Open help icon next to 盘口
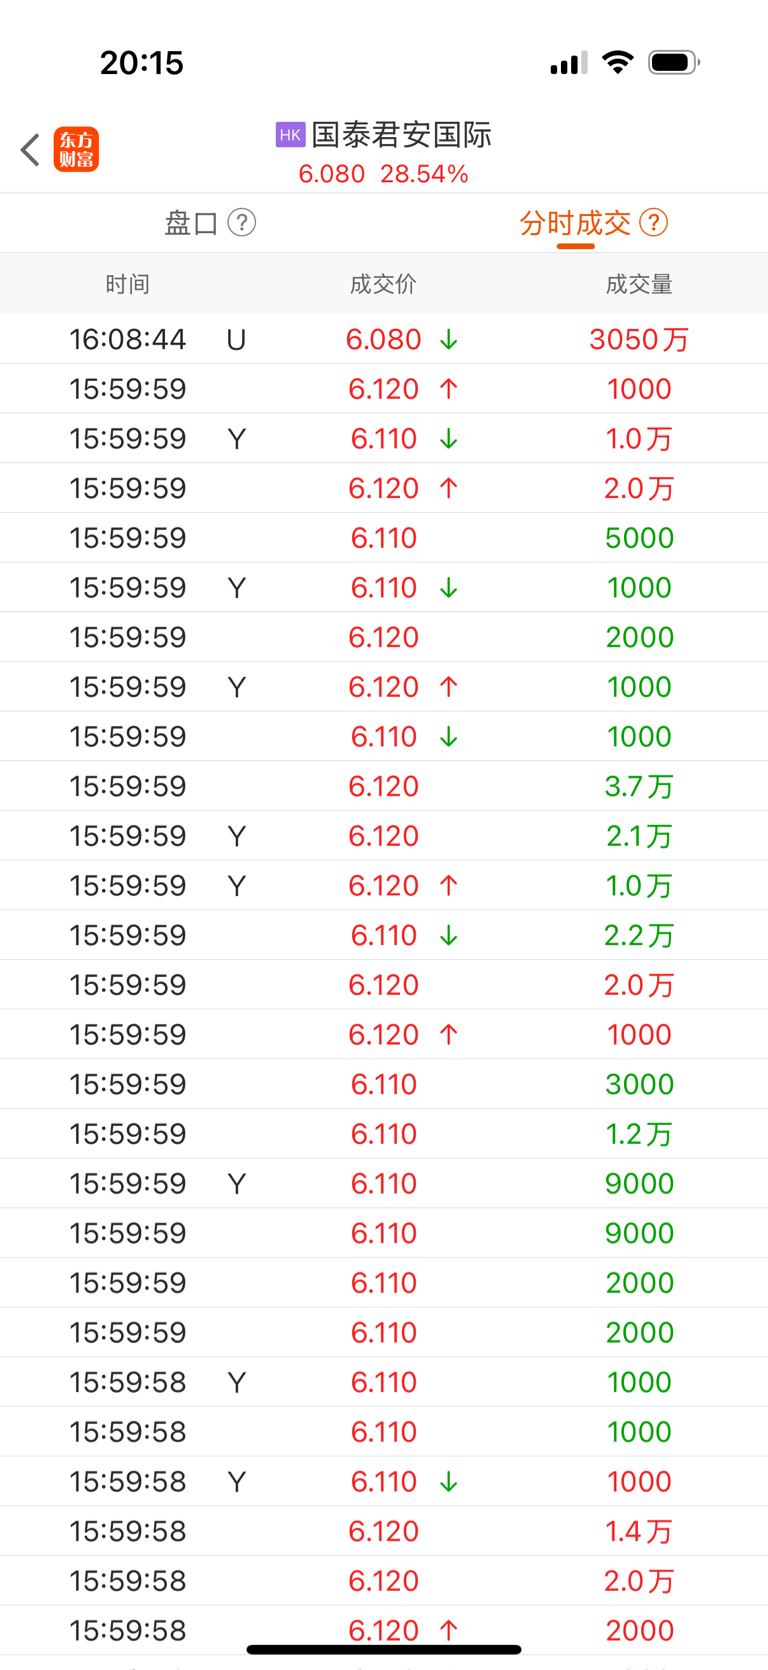Image resolution: width=768 pixels, height=1670 pixels. tap(242, 222)
